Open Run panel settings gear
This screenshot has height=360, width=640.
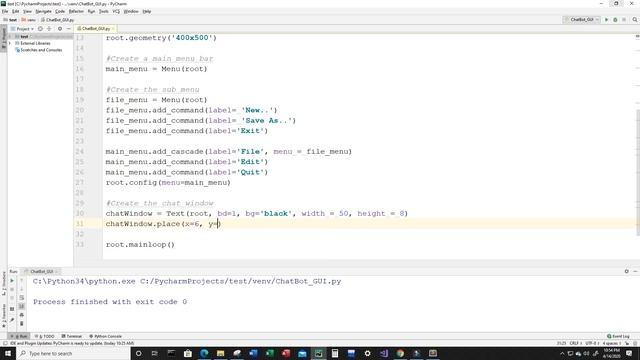(x=627, y=271)
